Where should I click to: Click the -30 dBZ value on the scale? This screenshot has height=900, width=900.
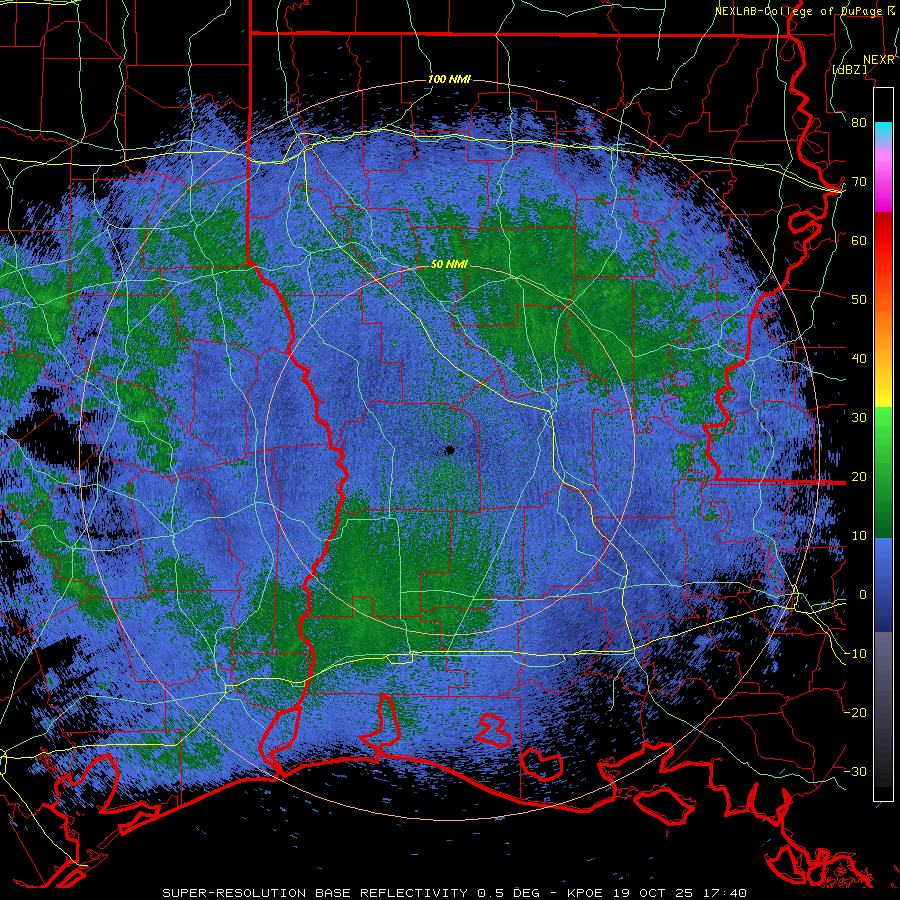click(856, 771)
